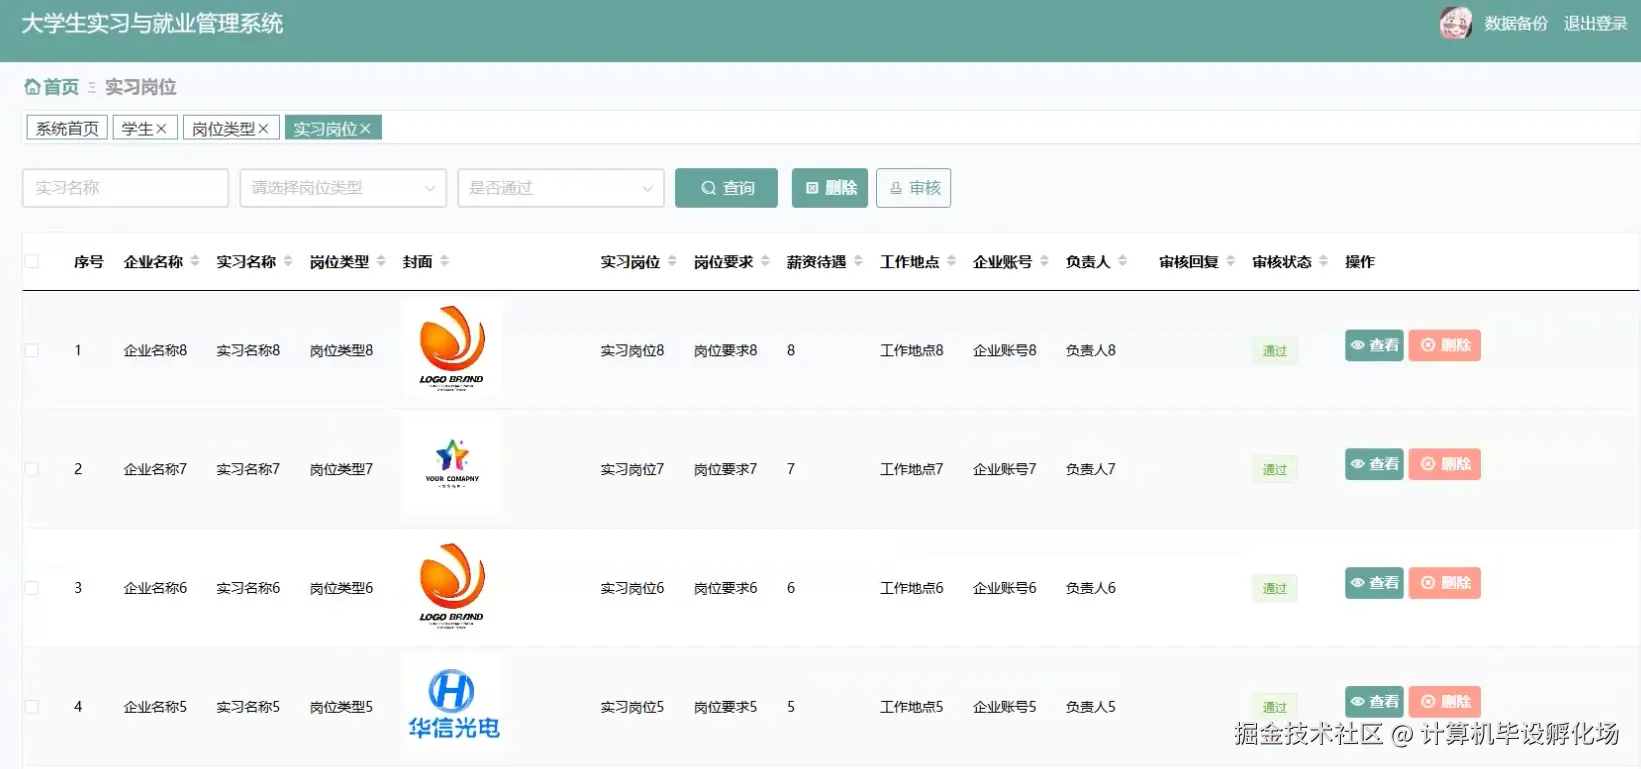The height and width of the screenshot is (769, 1641).
Task: Click the cell text 岗位要求7
Action: 725,469
